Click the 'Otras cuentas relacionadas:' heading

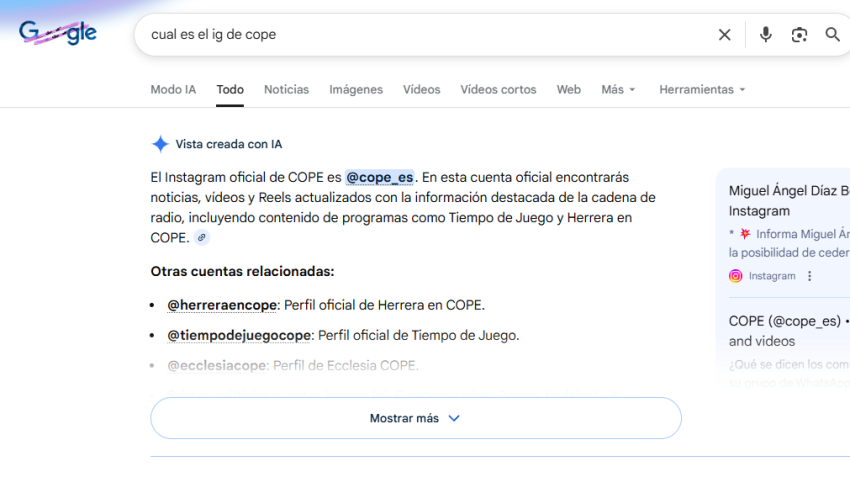pyautogui.click(x=242, y=272)
